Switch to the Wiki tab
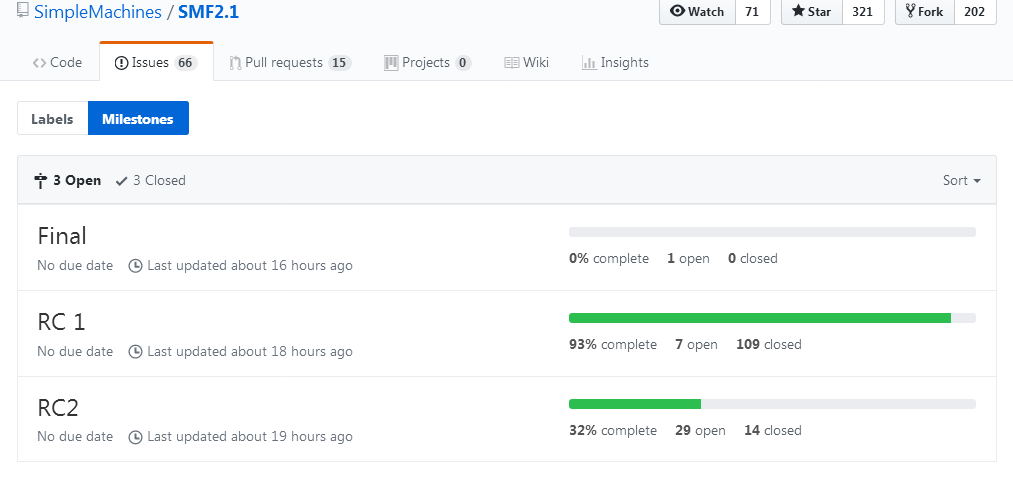This screenshot has height=492, width=1013. click(526, 63)
